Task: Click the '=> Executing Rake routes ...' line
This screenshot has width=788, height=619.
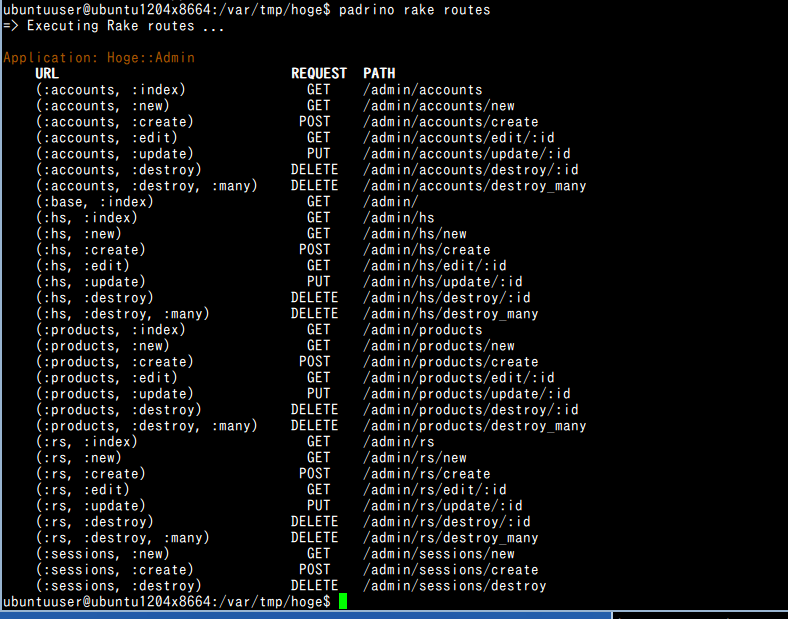Action: (114, 26)
